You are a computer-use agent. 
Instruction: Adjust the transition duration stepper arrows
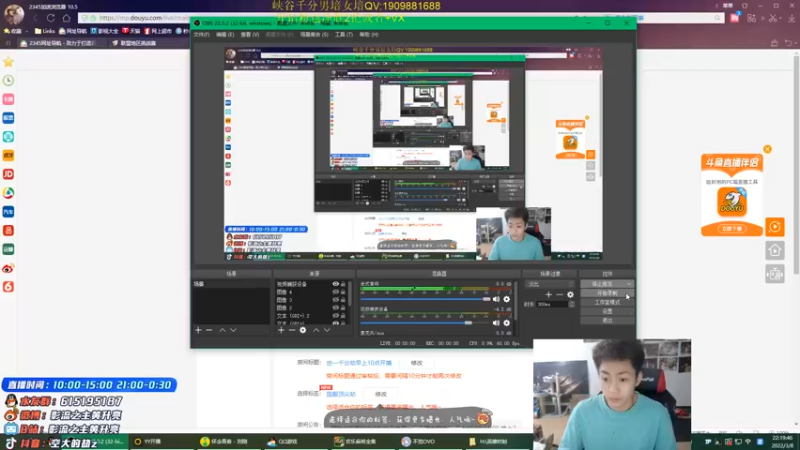pos(571,304)
